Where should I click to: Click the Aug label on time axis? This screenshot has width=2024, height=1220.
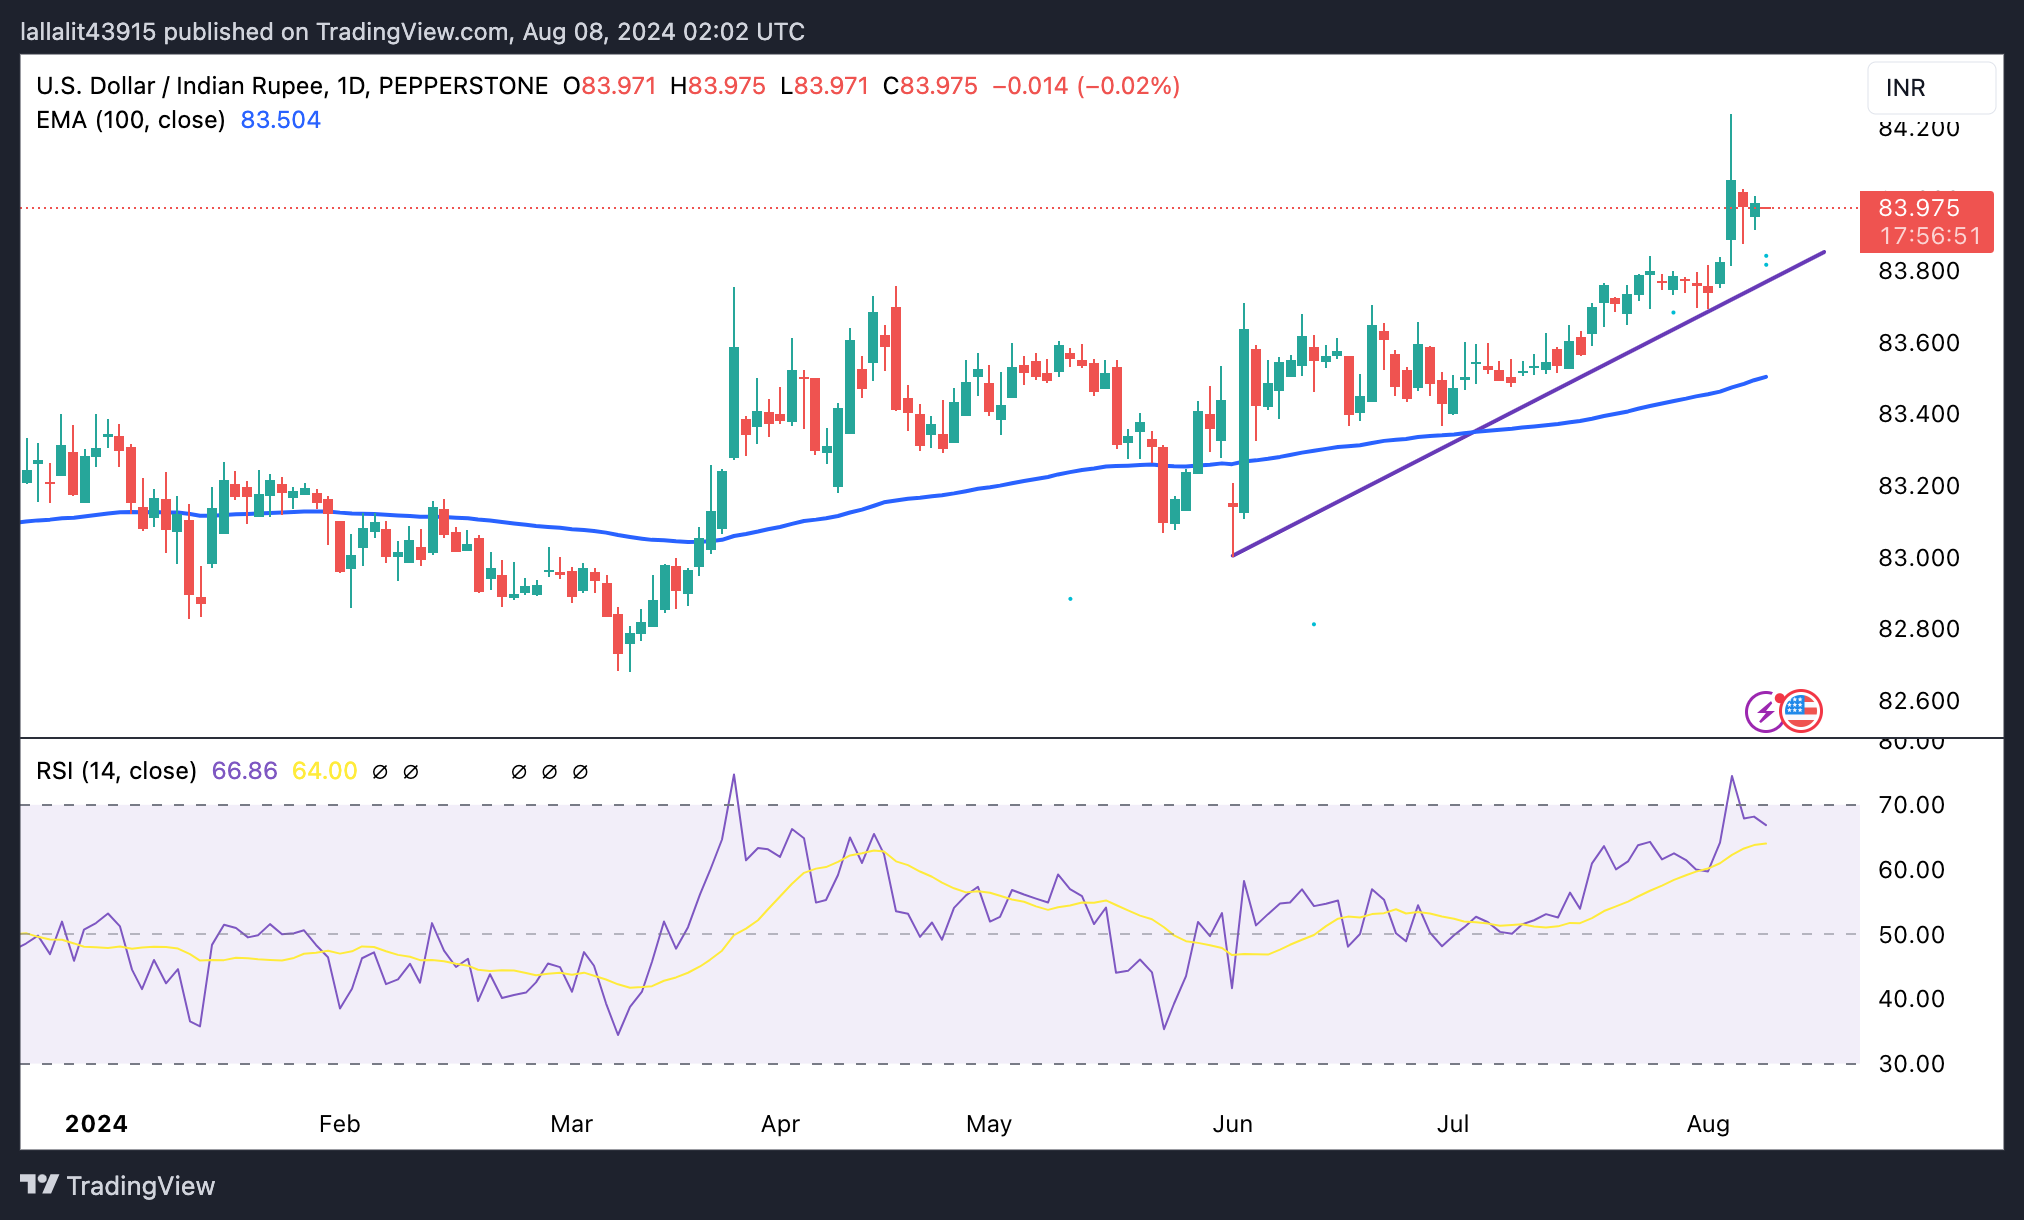1707,1124
